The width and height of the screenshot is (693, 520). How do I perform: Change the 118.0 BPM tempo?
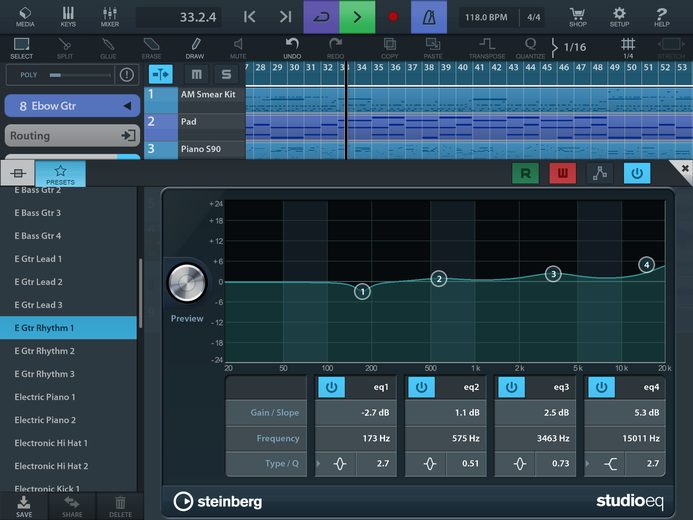(x=486, y=17)
